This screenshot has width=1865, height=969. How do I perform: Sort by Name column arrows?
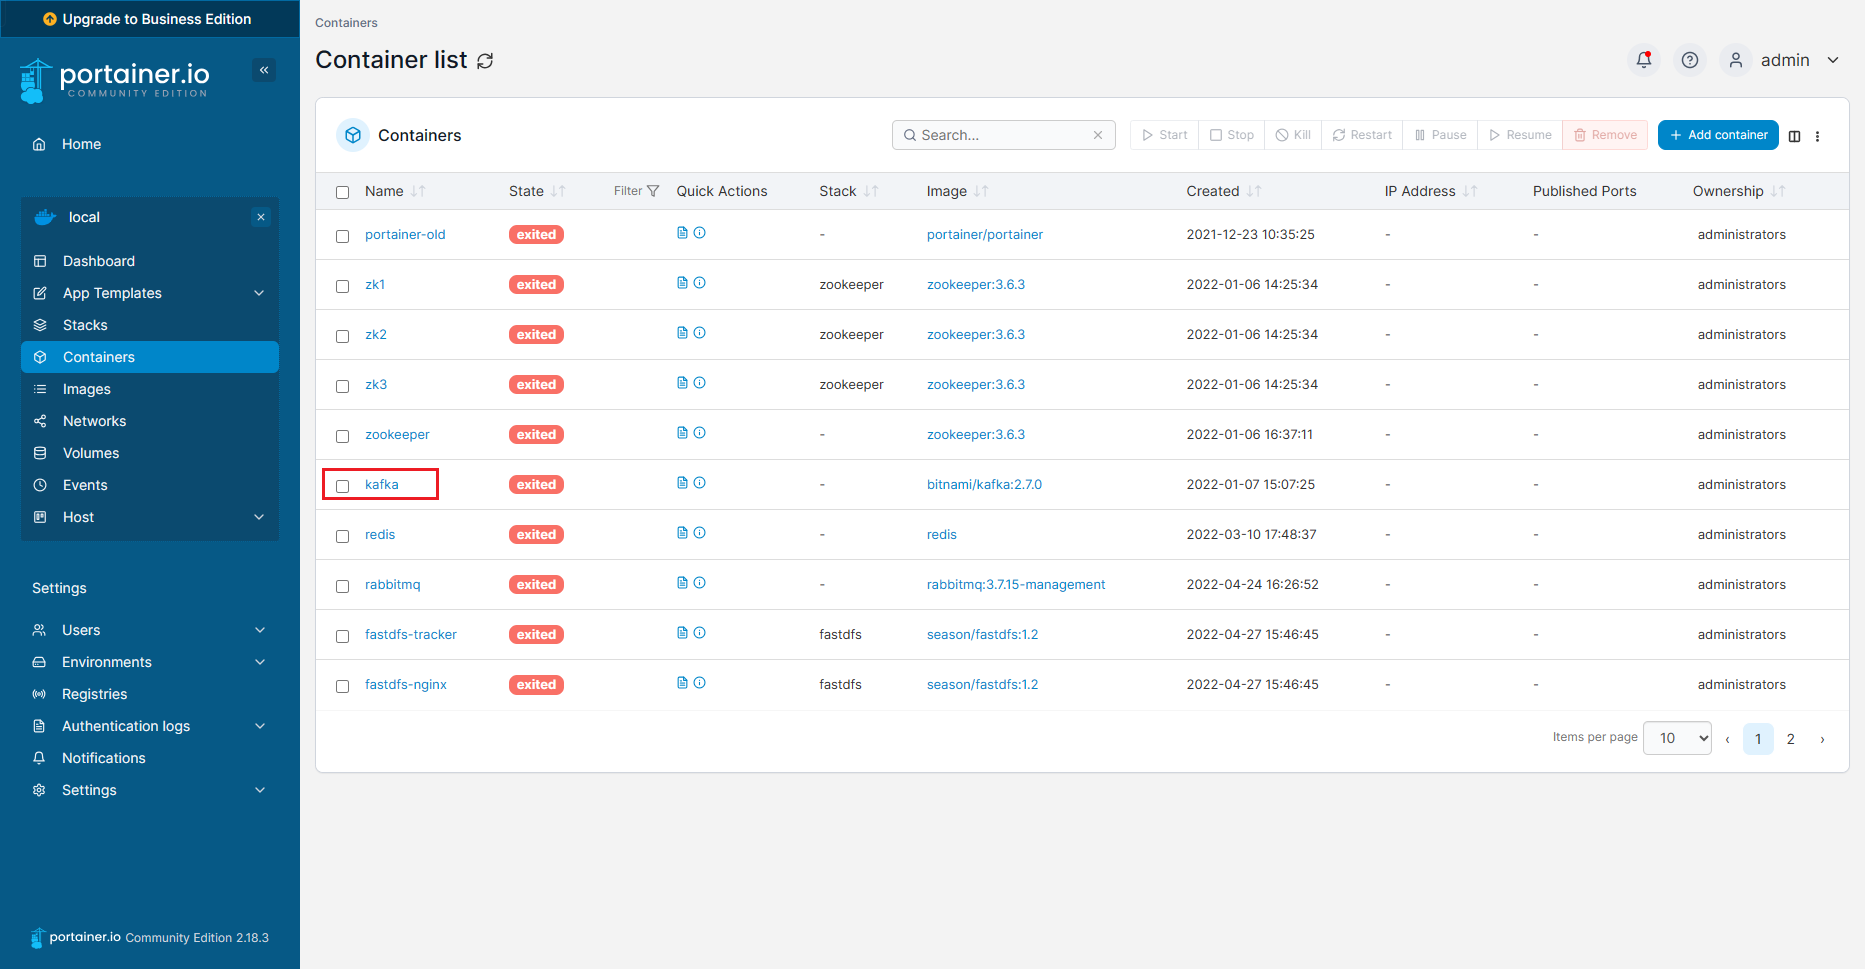418,191
